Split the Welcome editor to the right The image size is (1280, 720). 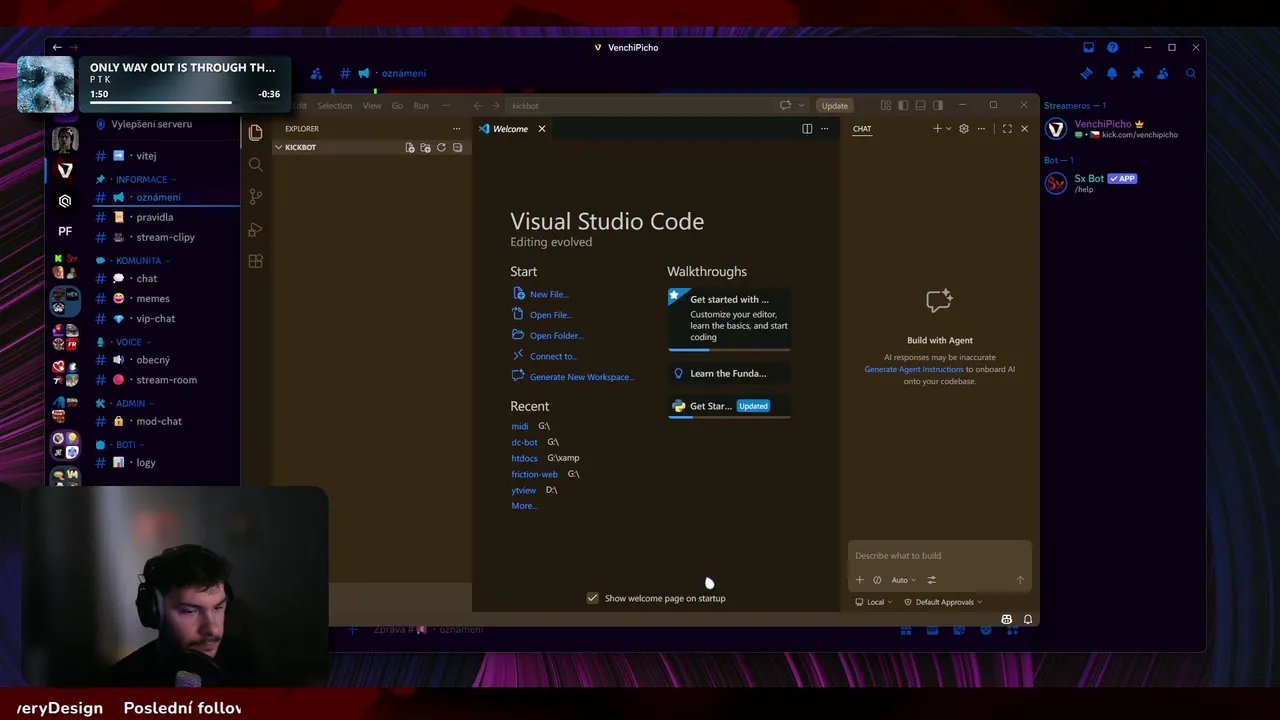click(x=807, y=128)
